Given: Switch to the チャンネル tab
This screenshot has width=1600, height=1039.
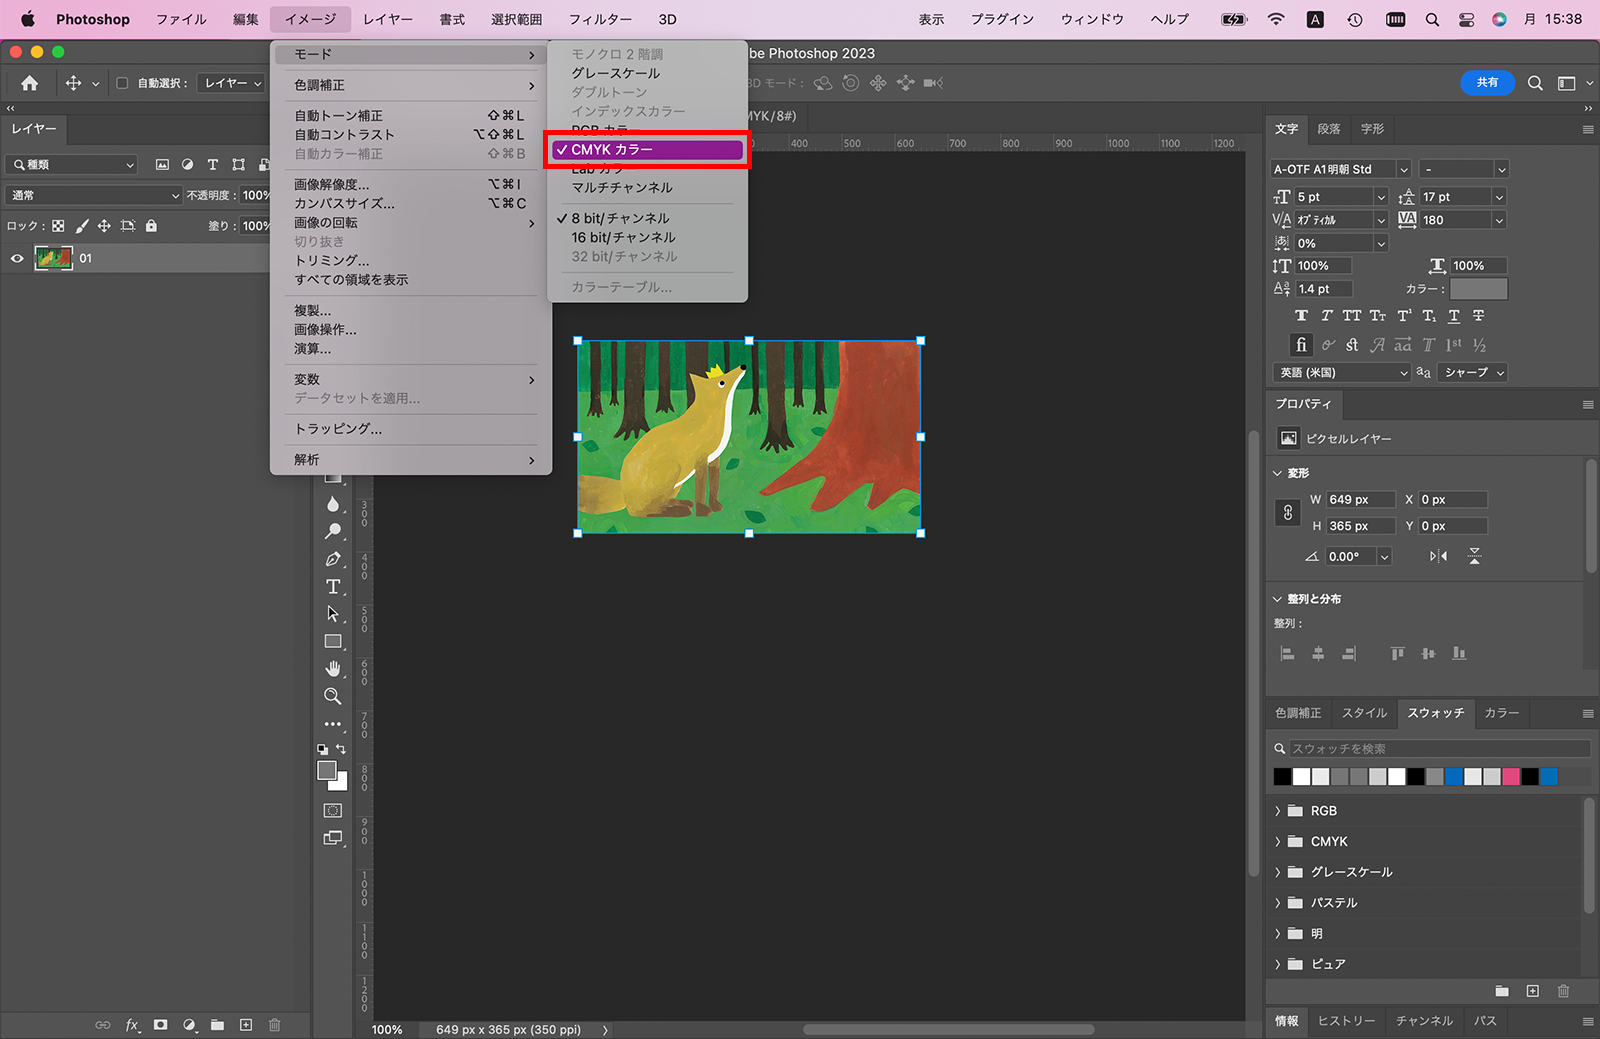Looking at the screenshot, I should (x=1424, y=1021).
